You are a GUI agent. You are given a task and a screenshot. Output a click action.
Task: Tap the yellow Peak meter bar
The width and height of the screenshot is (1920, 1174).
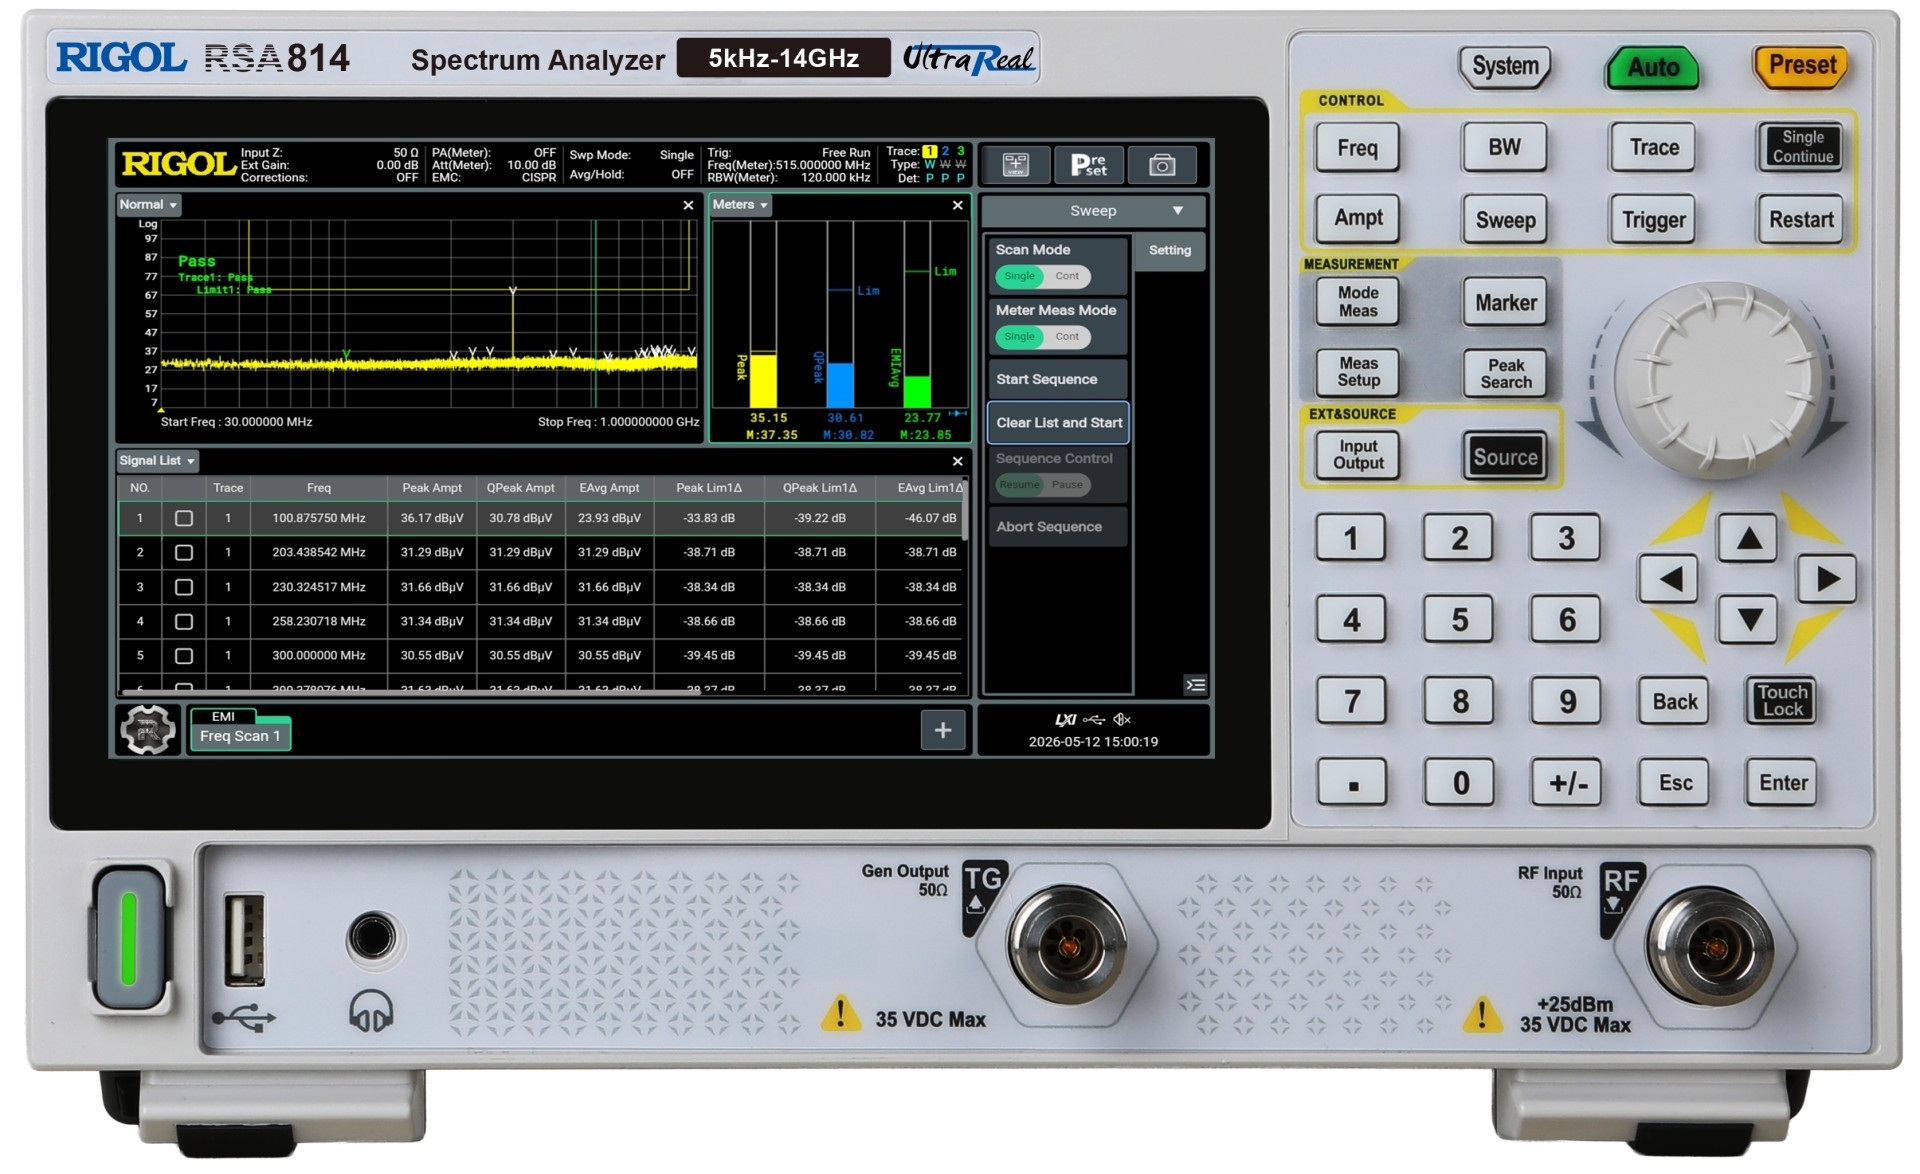pos(763,380)
